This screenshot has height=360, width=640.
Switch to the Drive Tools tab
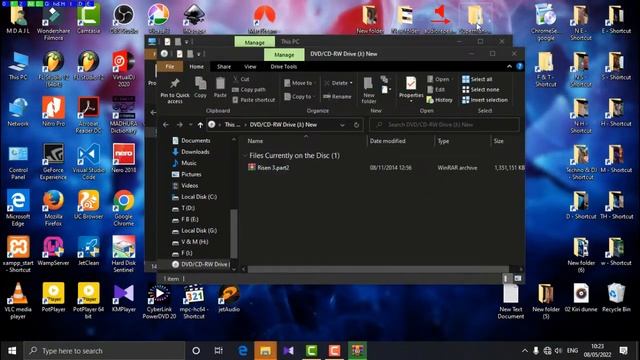coord(284,67)
